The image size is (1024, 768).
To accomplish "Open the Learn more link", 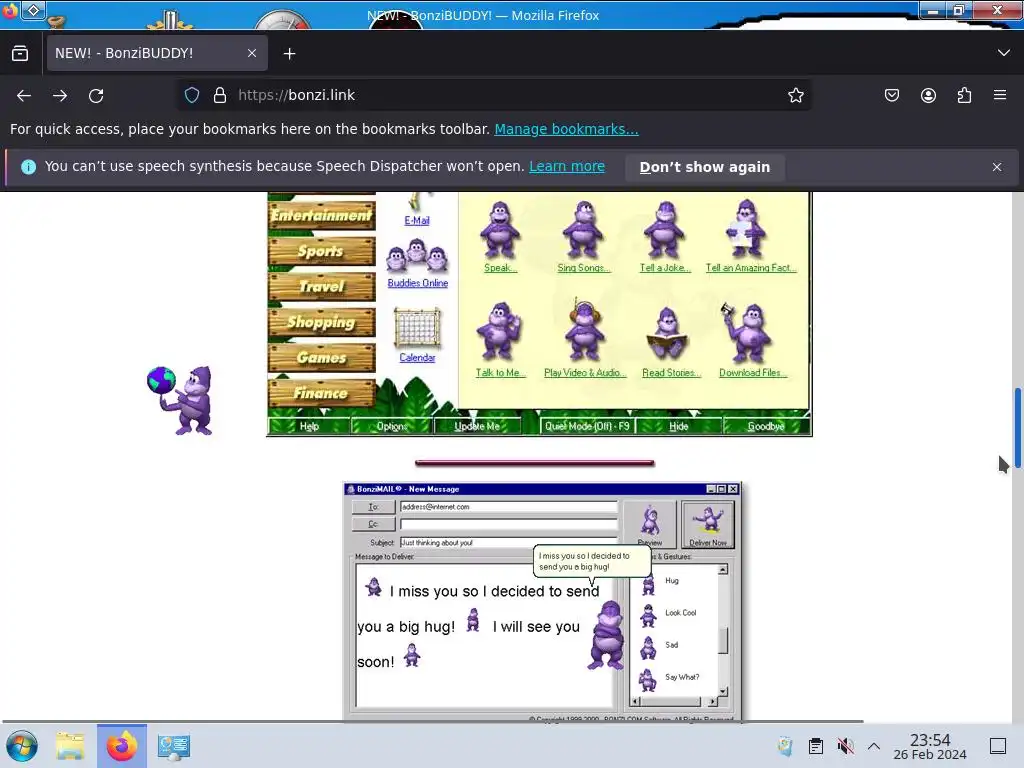I will coord(567,167).
